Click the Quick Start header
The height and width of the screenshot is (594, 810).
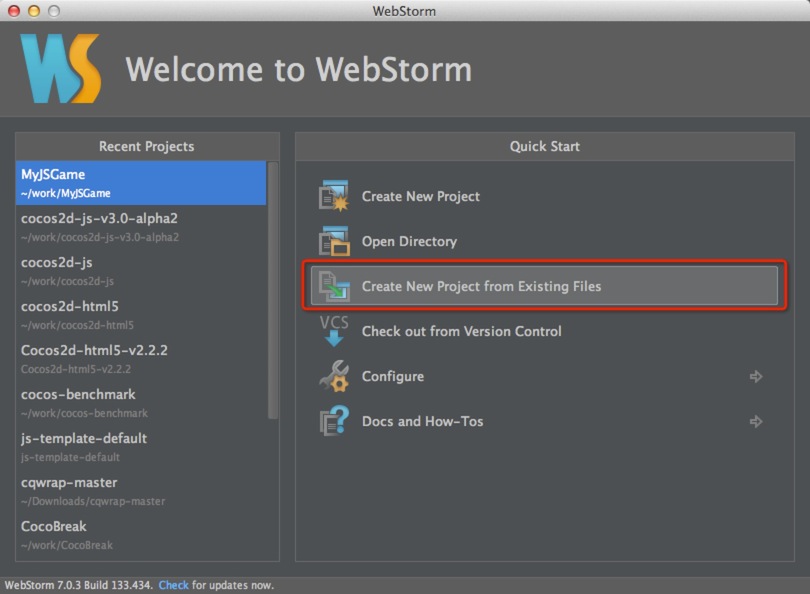[x=544, y=146]
